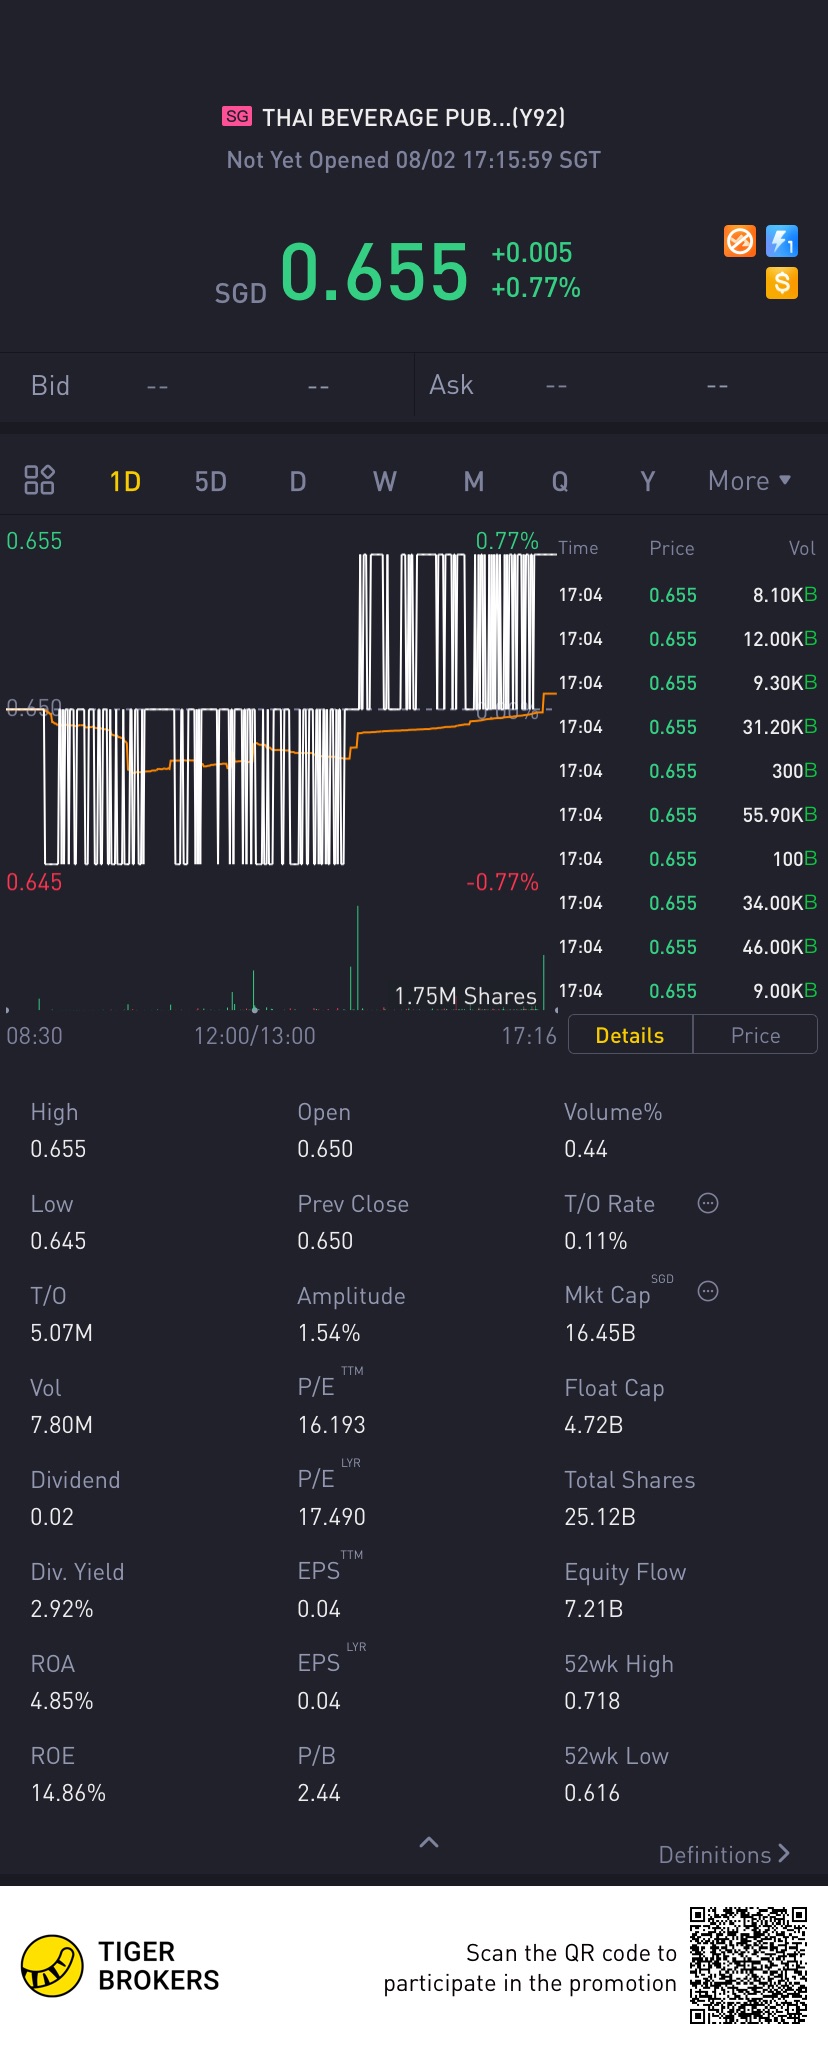
Task: Collapse the details panel with up chevron
Action: 429,1842
